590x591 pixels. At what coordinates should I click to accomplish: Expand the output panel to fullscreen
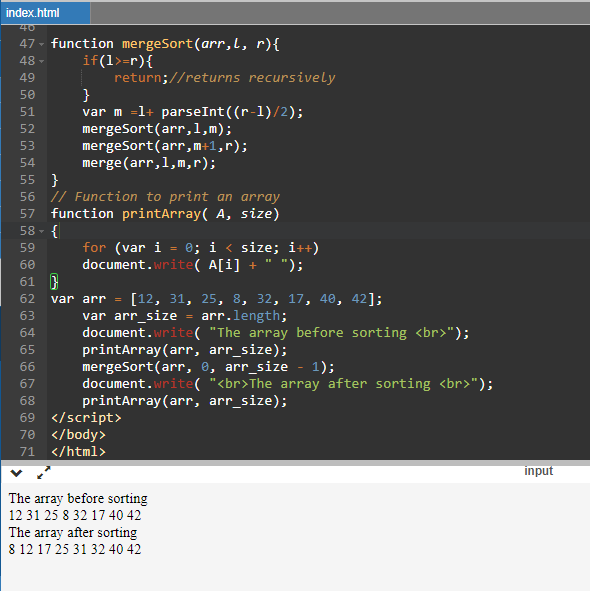[44, 472]
